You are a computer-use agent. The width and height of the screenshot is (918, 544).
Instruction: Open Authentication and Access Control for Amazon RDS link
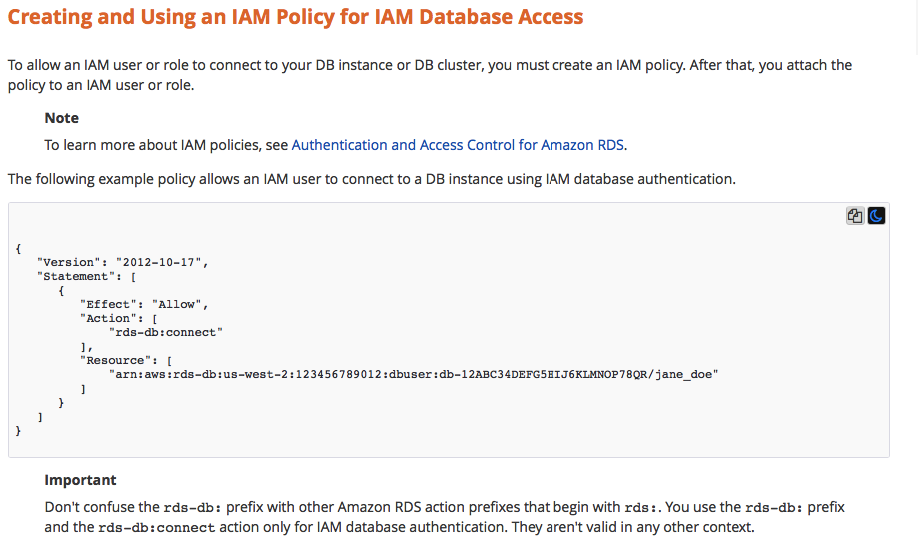[x=458, y=145]
